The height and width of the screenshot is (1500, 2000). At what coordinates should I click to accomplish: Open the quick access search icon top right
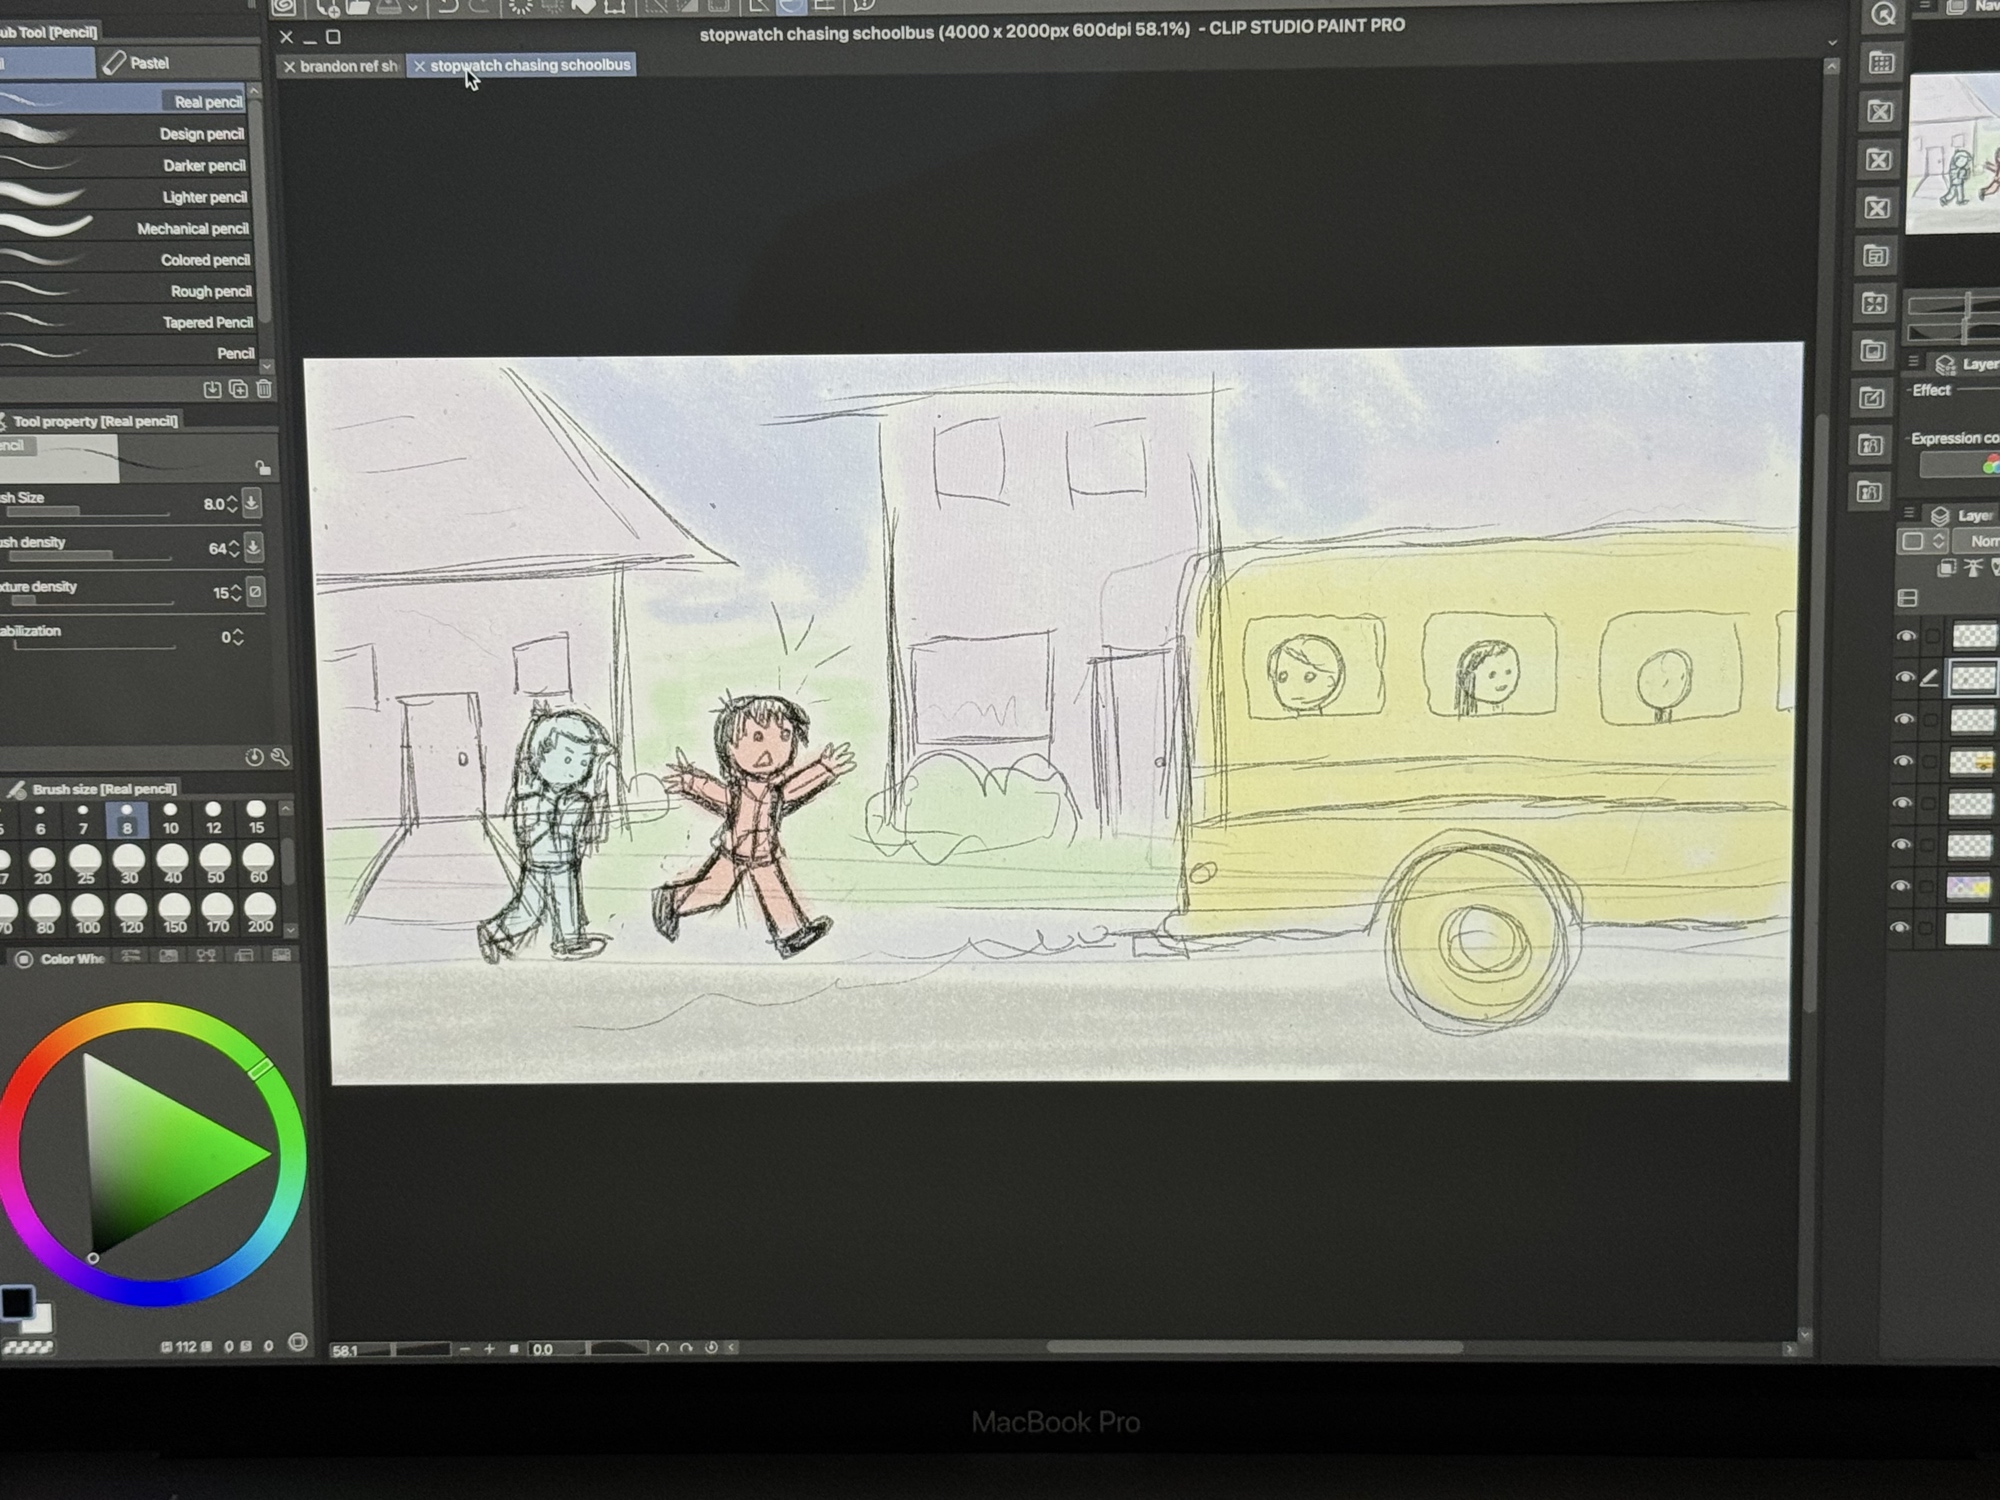1883,15
